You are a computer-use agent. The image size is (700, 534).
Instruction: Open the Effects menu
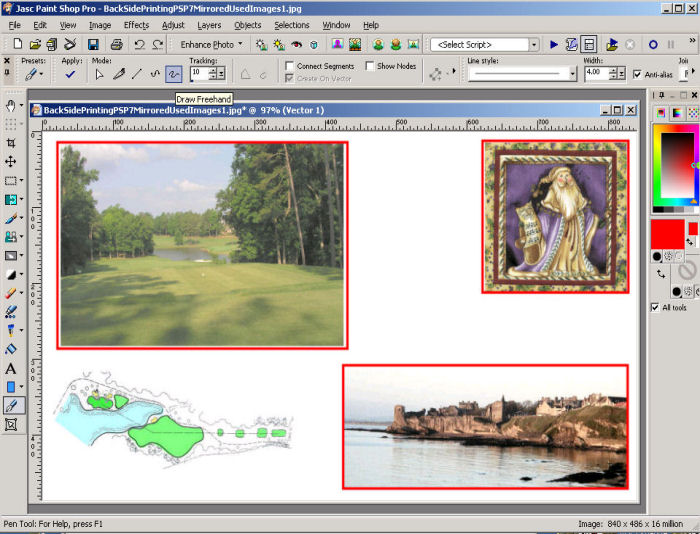coord(136,24)
